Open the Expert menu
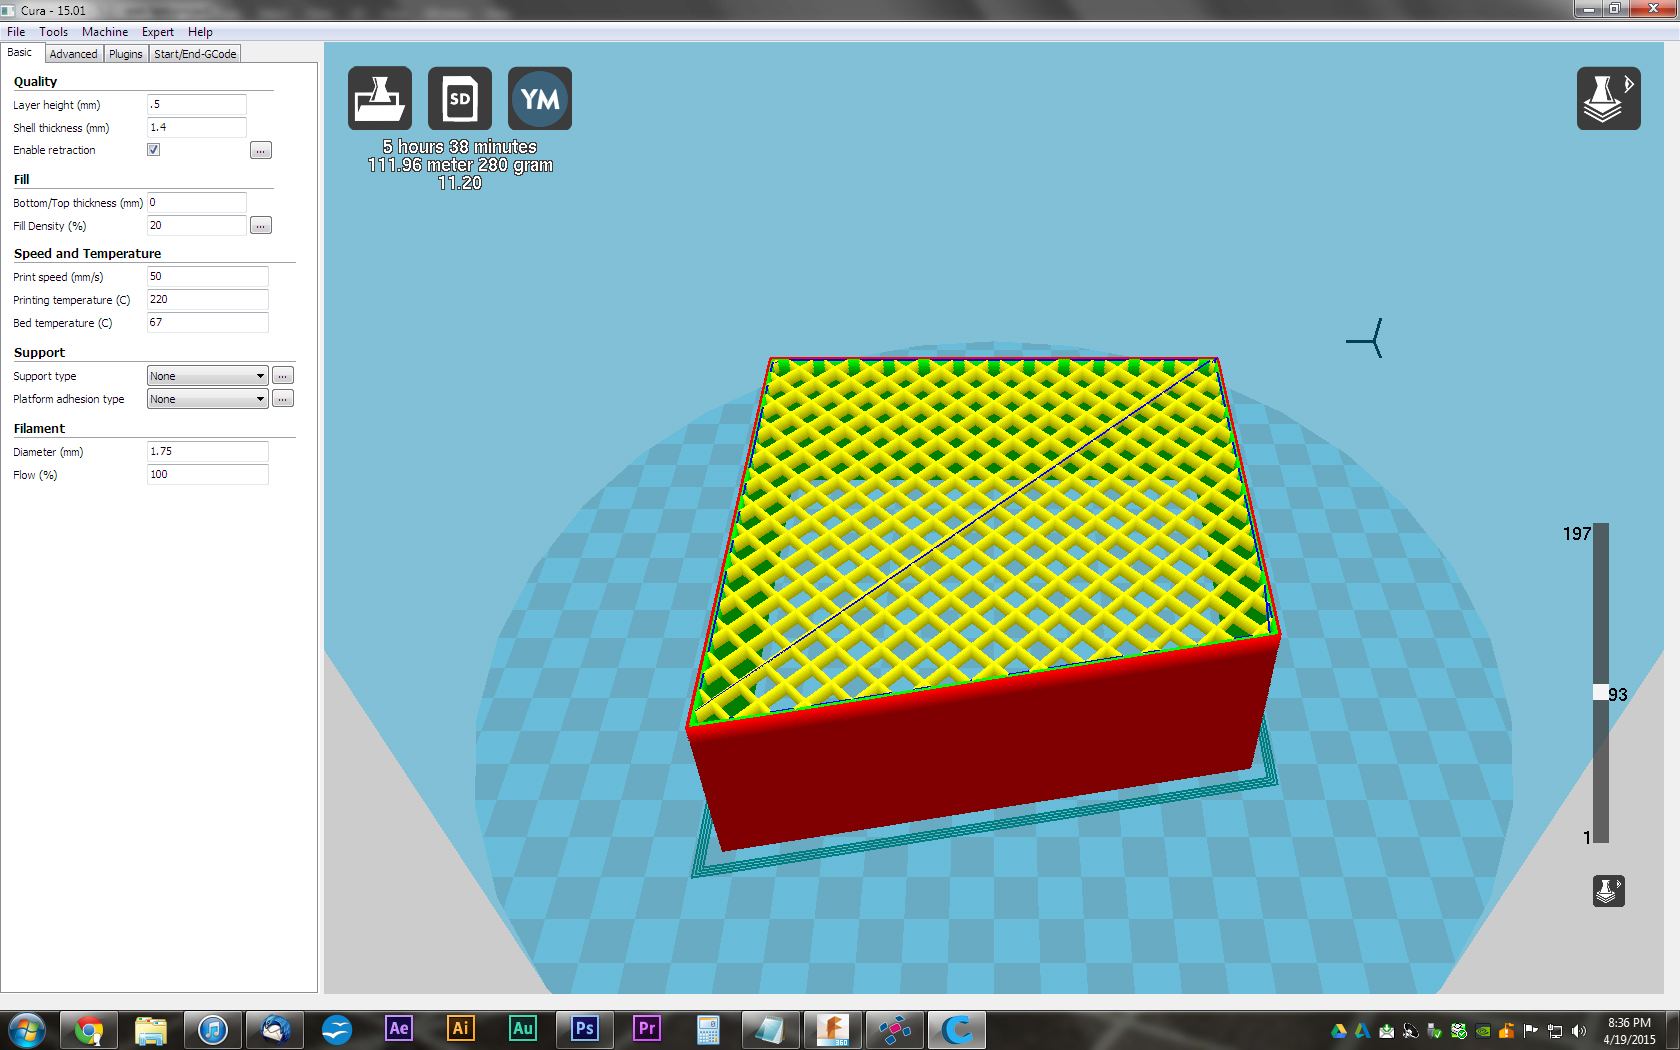This screenshot has height=1050, width=1680. coord(157,32)
